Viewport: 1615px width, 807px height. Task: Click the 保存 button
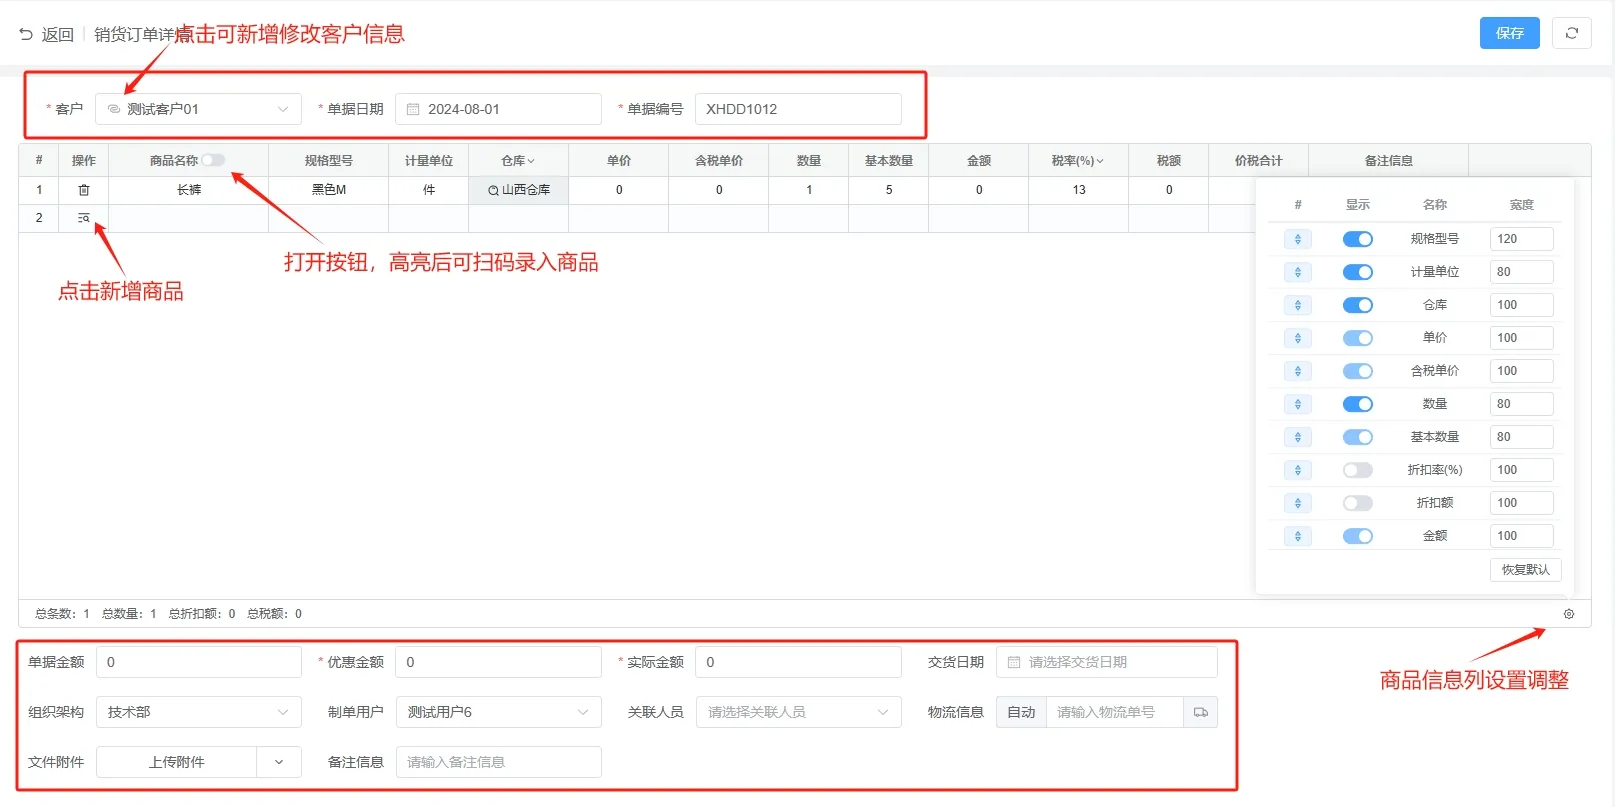point(1509,33)
